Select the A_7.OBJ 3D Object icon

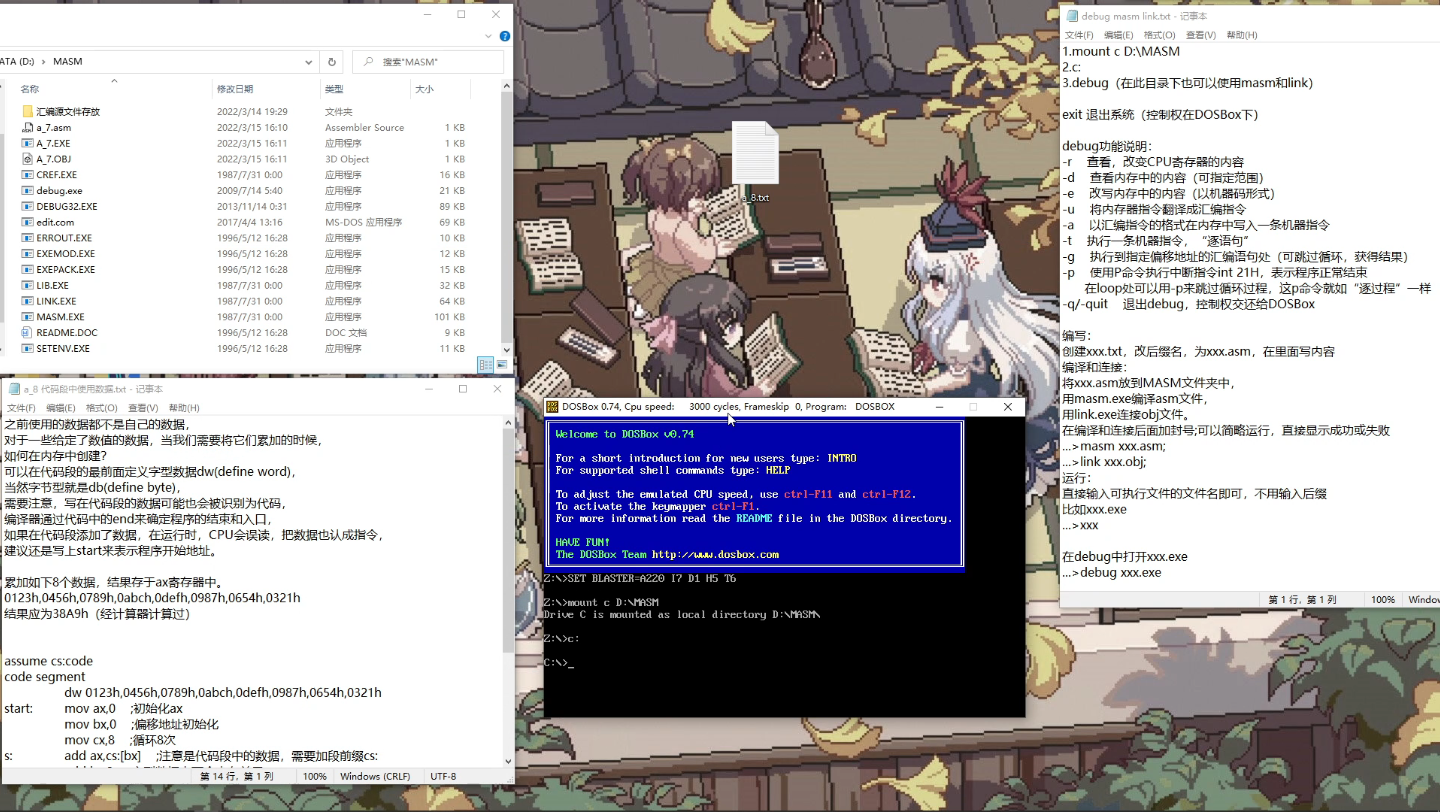click(x=28, y=159)
